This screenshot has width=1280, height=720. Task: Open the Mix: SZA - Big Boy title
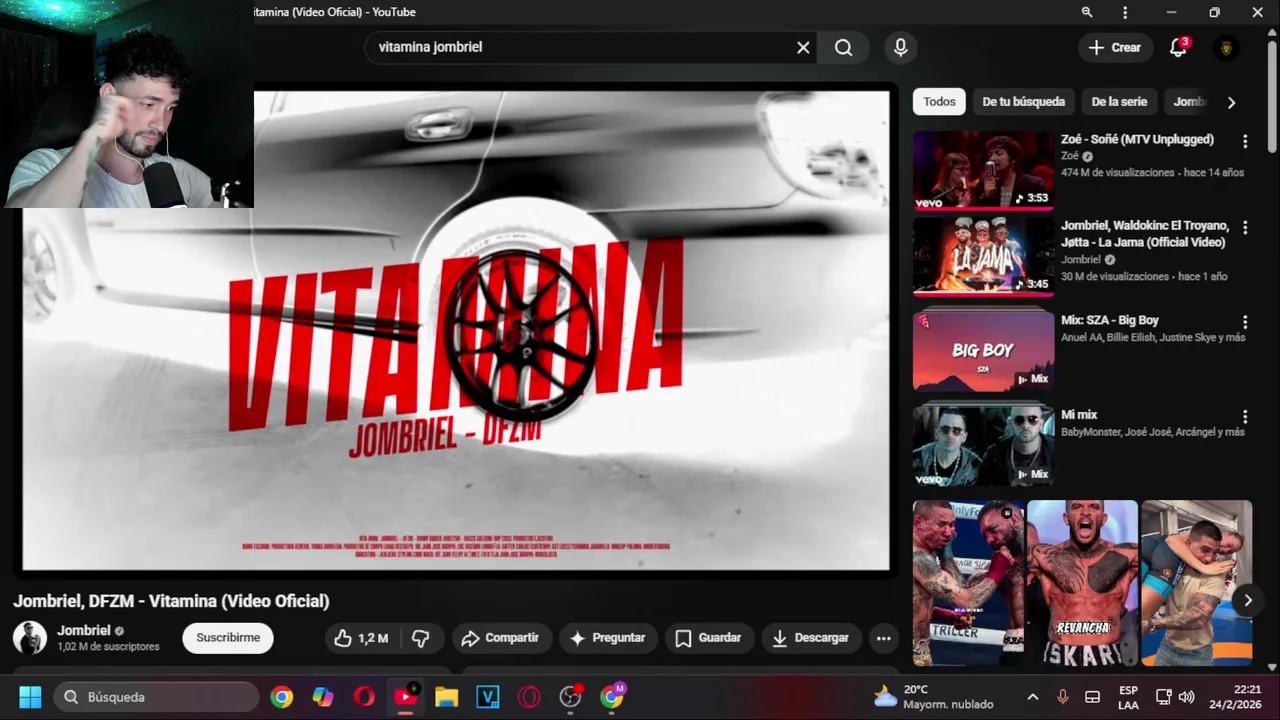coord(1110,320)
